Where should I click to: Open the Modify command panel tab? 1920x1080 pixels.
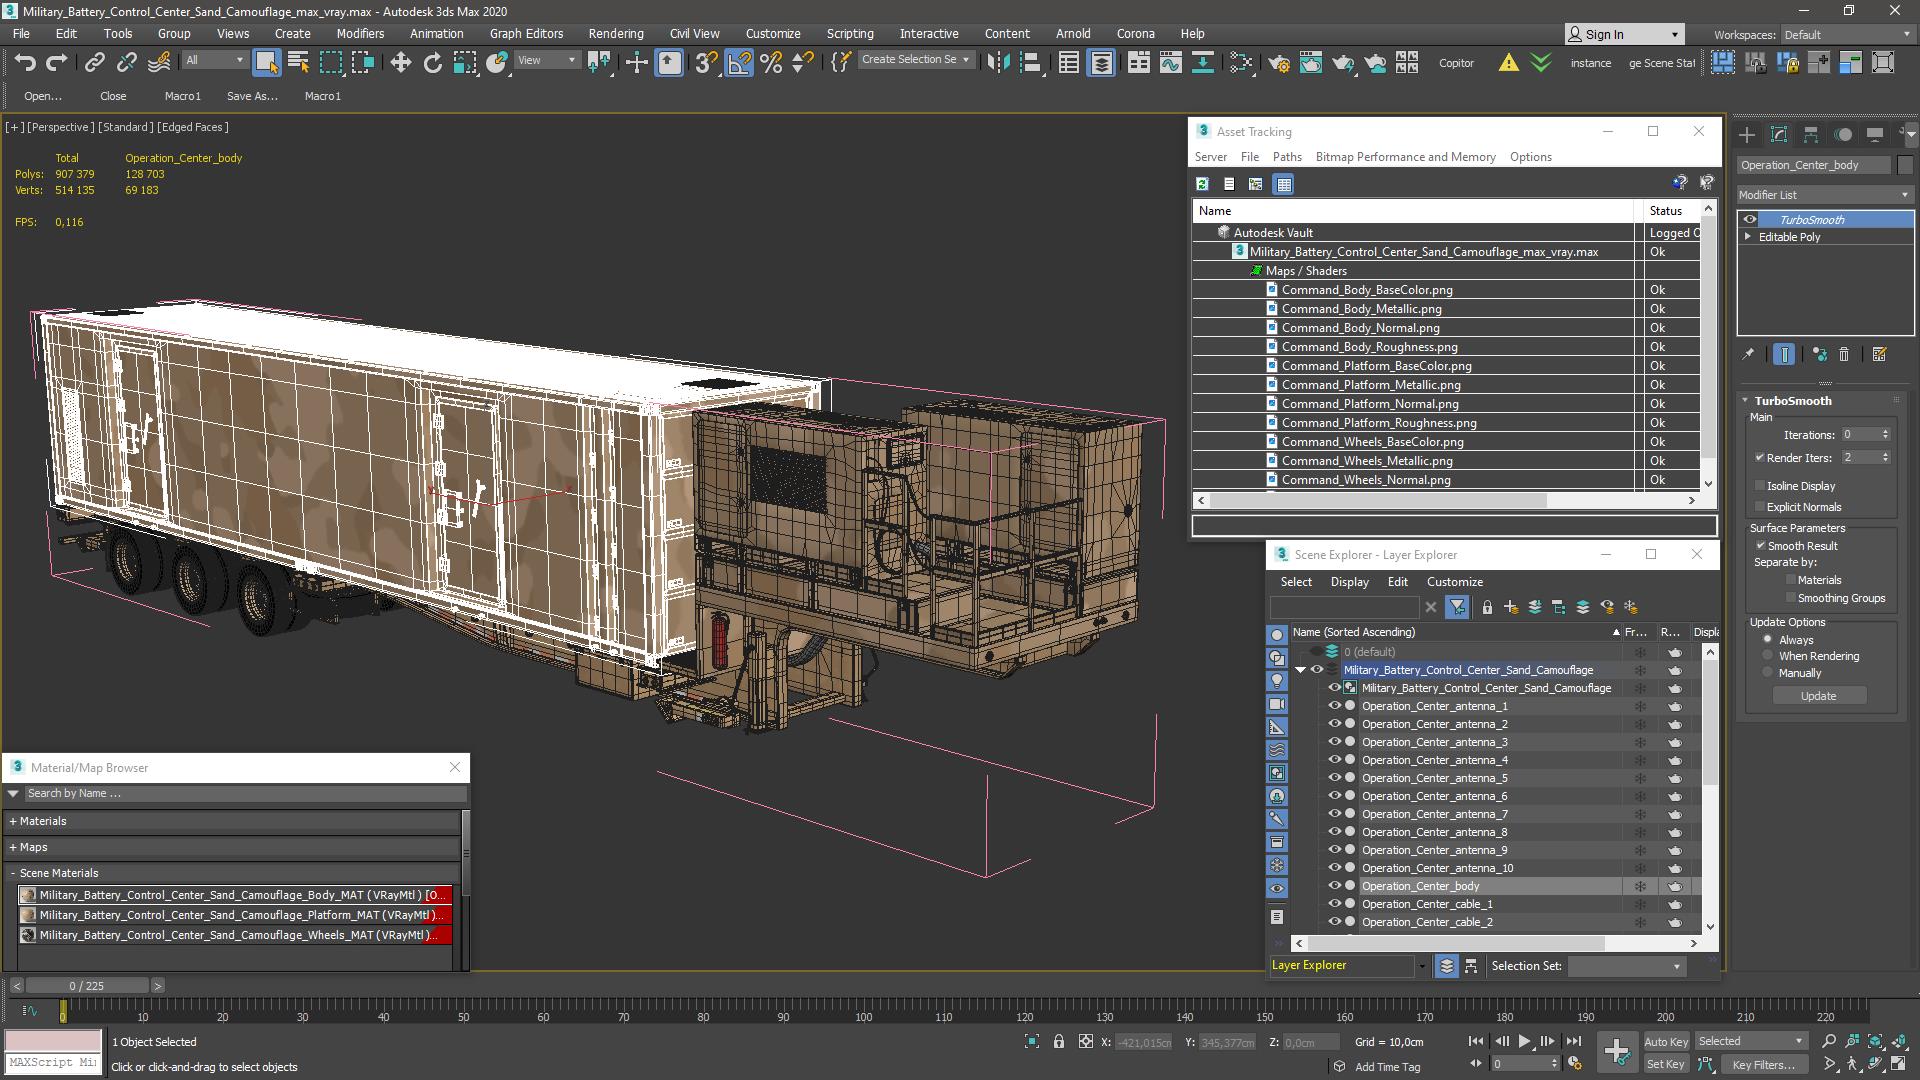pyautogui.click(x=1779, y=134)
